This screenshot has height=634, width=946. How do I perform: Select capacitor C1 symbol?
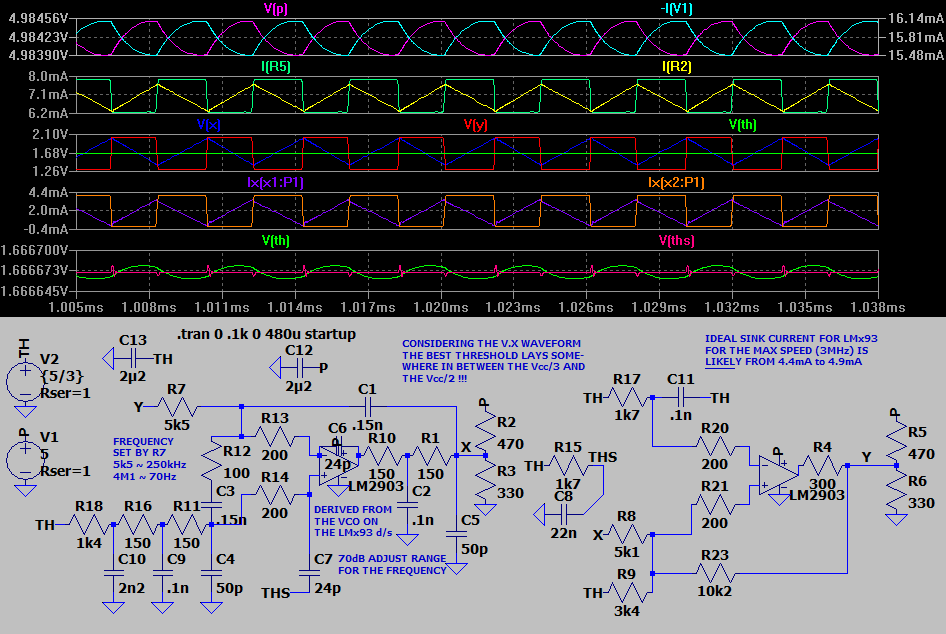(x=368, y=407)
